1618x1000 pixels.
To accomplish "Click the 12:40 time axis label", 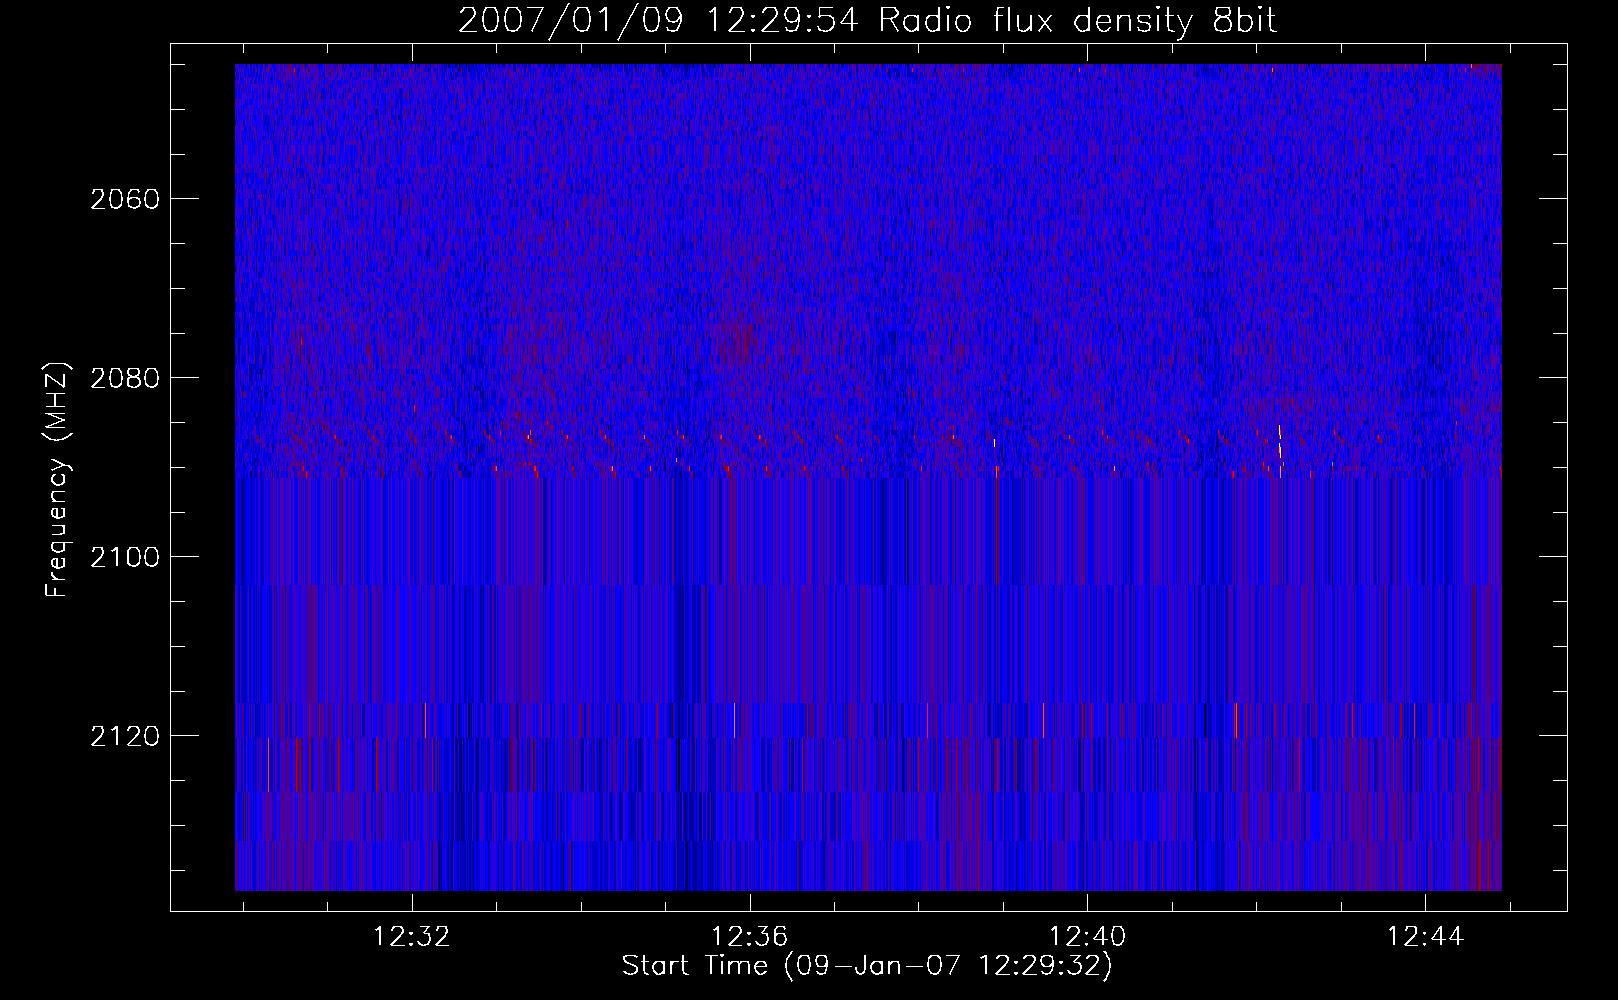I will 1087,937.
